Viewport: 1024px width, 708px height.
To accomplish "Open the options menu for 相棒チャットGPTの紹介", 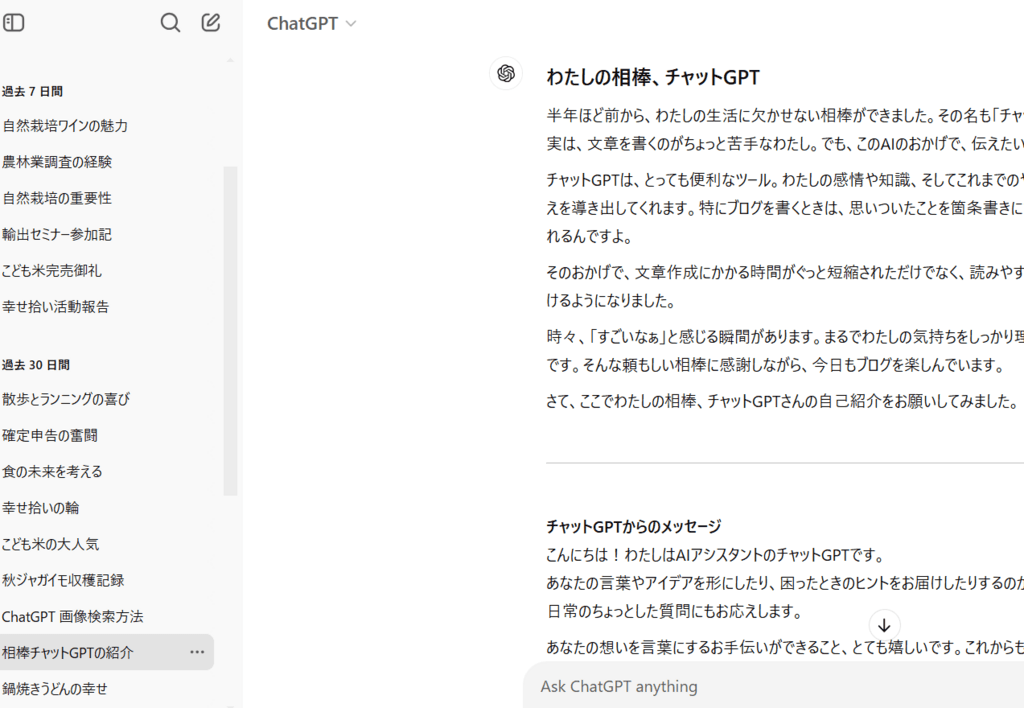I will [197, 652].
